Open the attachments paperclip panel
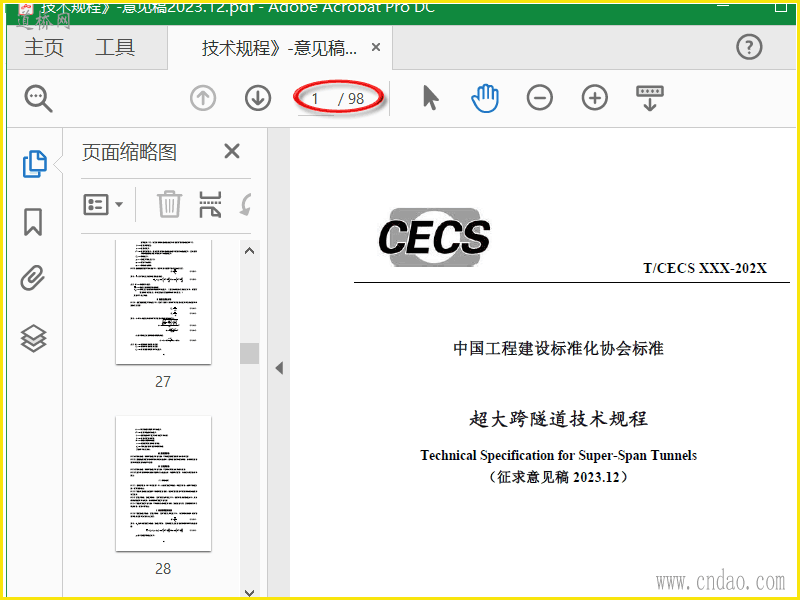Screen dimensions: 800x600 (33, 279)
